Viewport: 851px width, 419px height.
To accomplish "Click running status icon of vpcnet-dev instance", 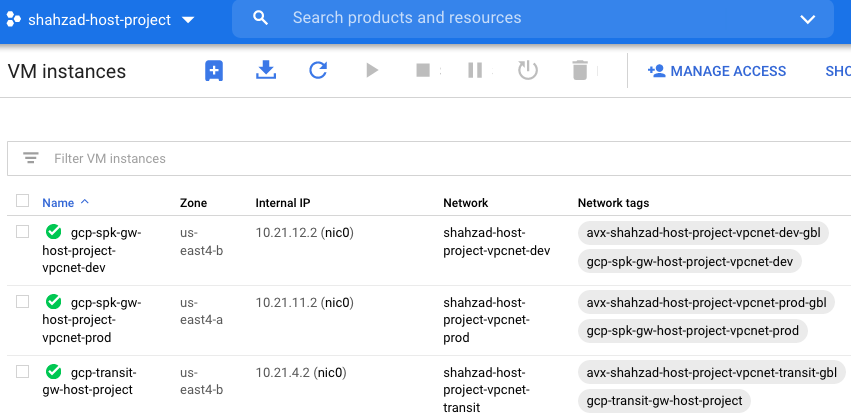I will point(53,232).
